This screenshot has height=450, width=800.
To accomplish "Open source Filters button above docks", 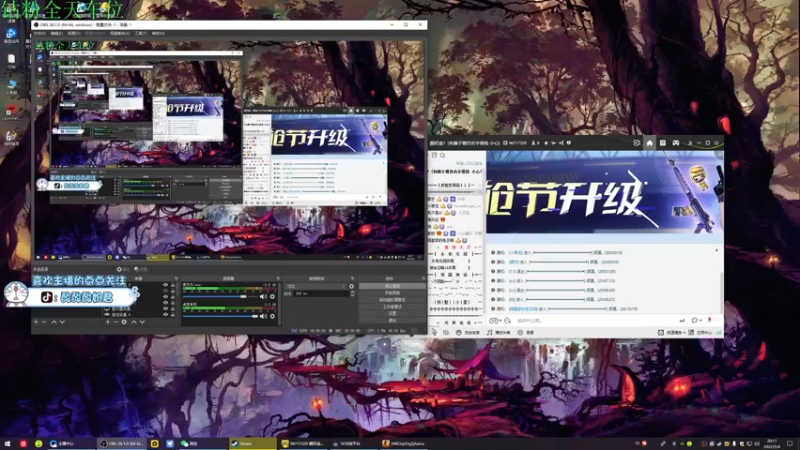I will pyautogui.click(x=141, y=269).
